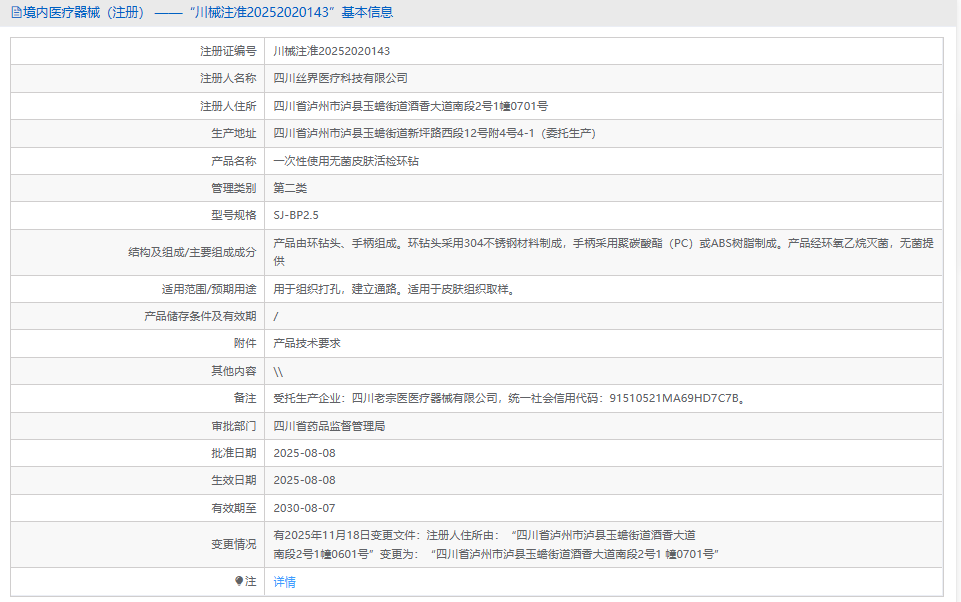Viewport: 961px width, 602px height.
Task: Click the 生产地址 production address value
Action: 434,133
